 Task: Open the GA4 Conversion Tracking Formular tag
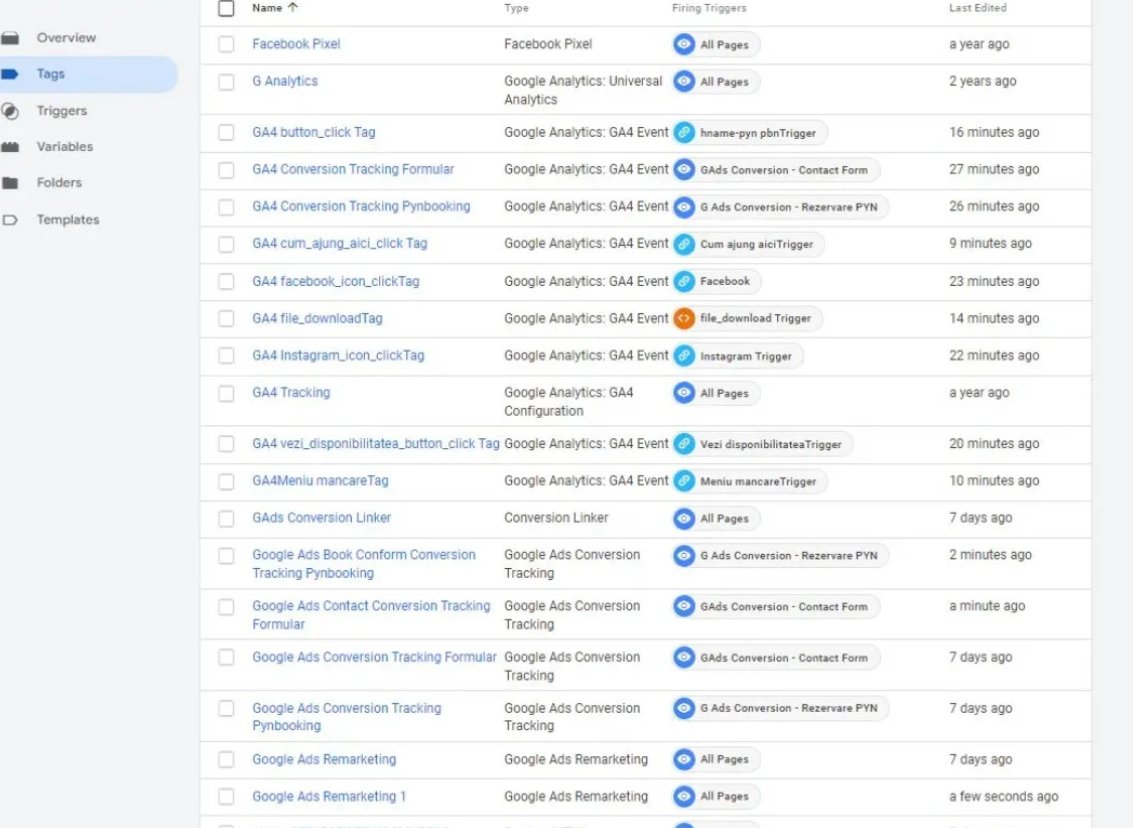coord(353,169)
